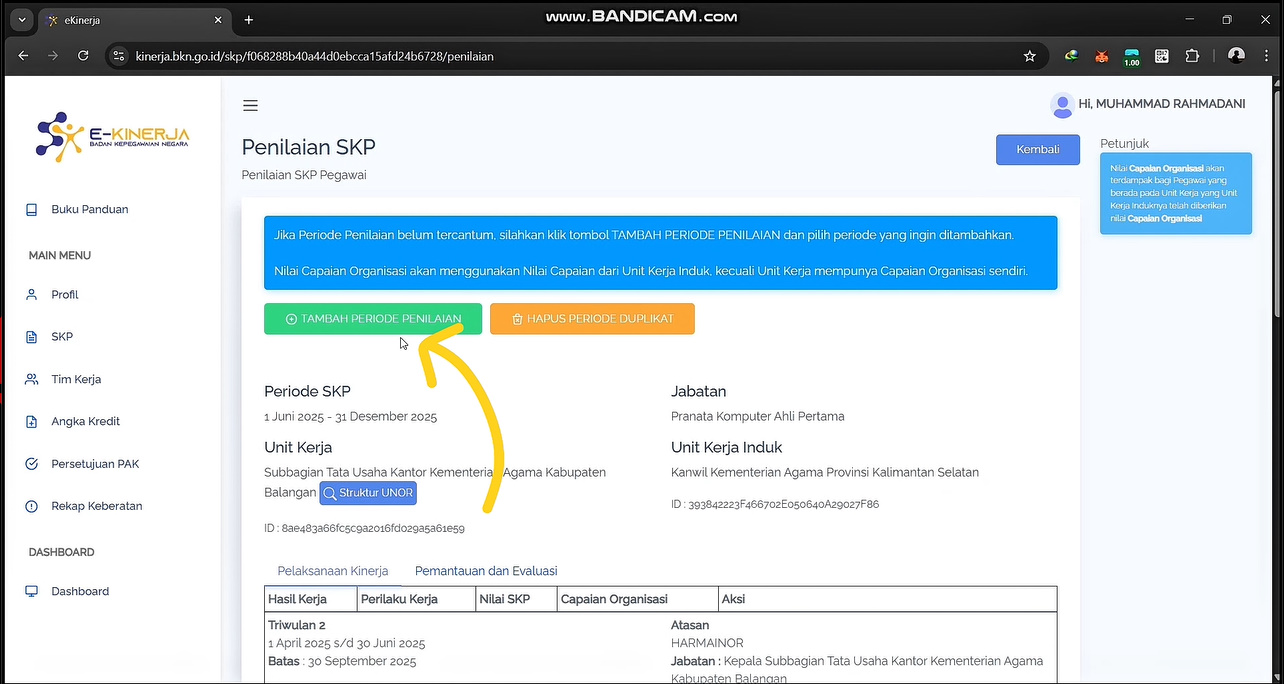
Task: Open the SKP sidebar menu
Action: coord(62,337)
